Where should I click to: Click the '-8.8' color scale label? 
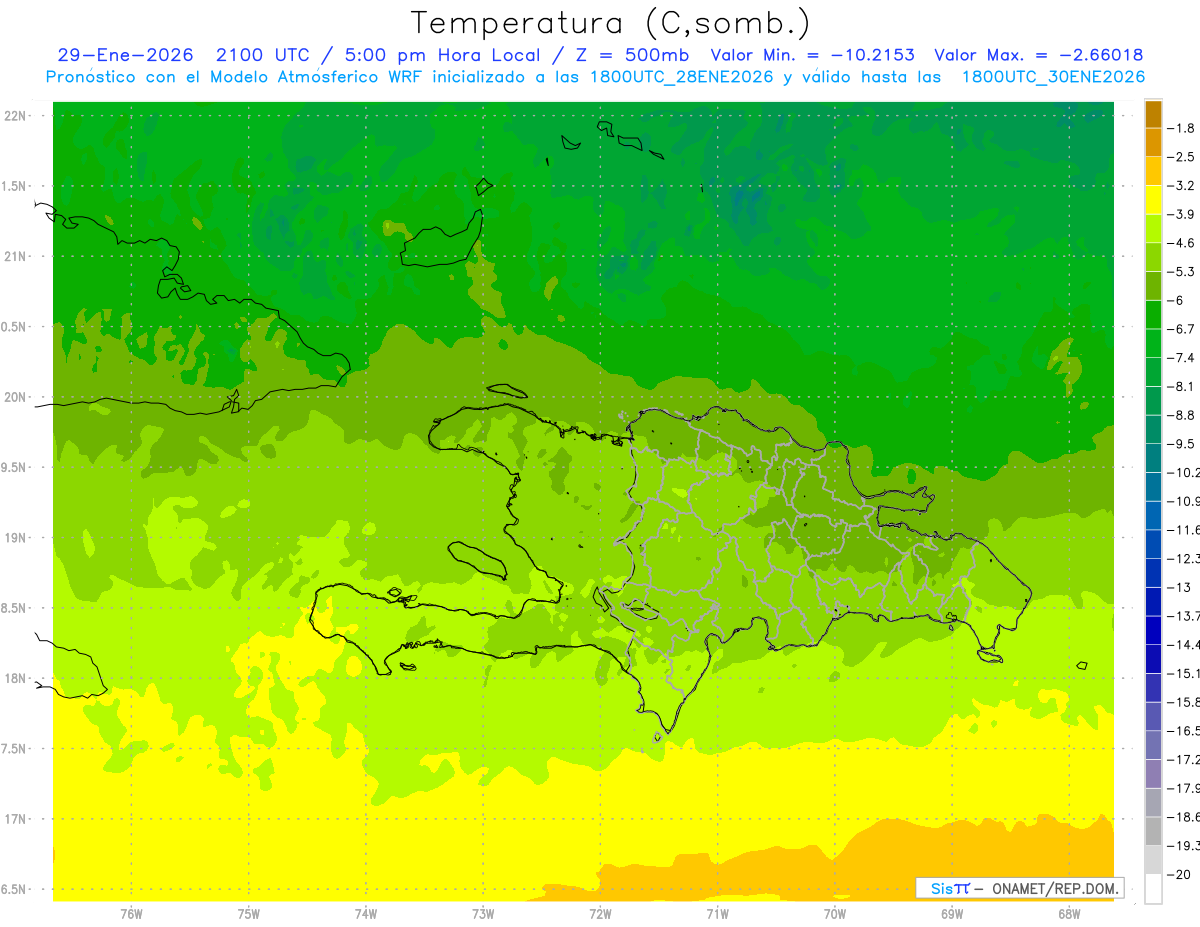click(x=1180, y=415)
